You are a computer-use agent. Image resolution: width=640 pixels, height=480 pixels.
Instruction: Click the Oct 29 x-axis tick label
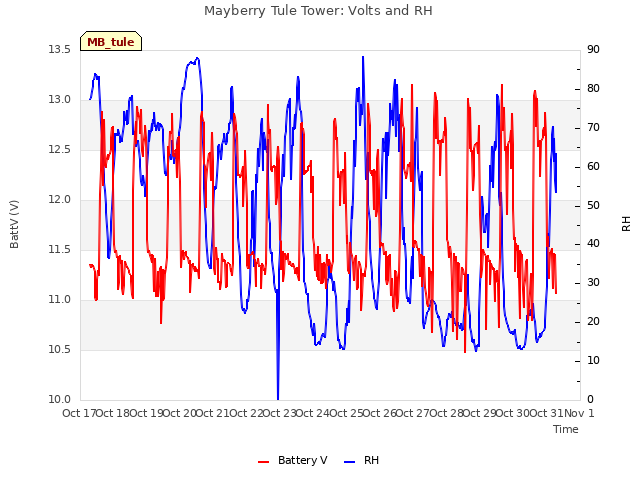coord(480,413)
